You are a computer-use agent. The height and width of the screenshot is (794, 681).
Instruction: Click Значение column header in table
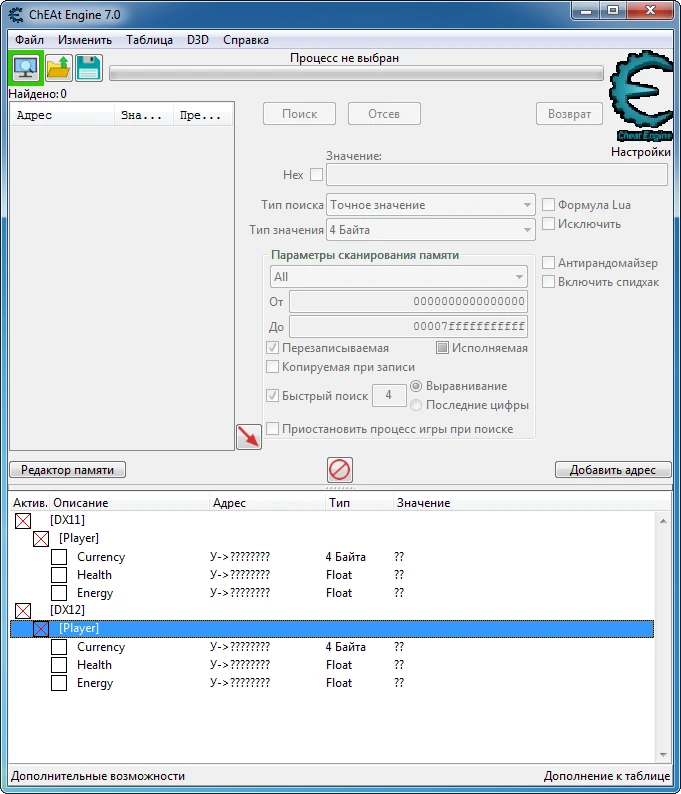click(532, 503)
